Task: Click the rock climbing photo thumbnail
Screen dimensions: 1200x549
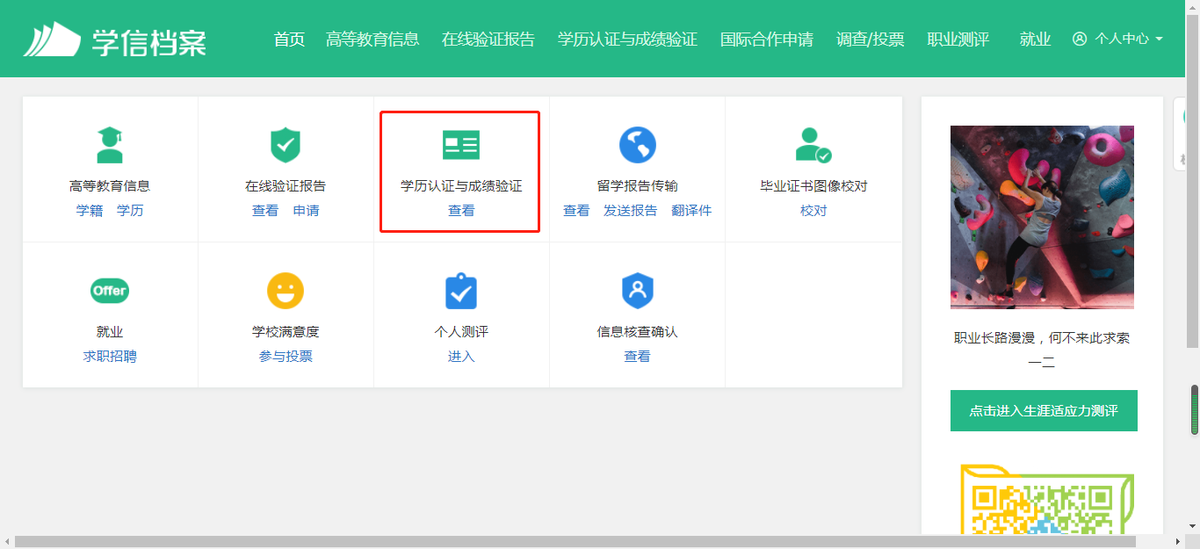Action: (1042, 217)
